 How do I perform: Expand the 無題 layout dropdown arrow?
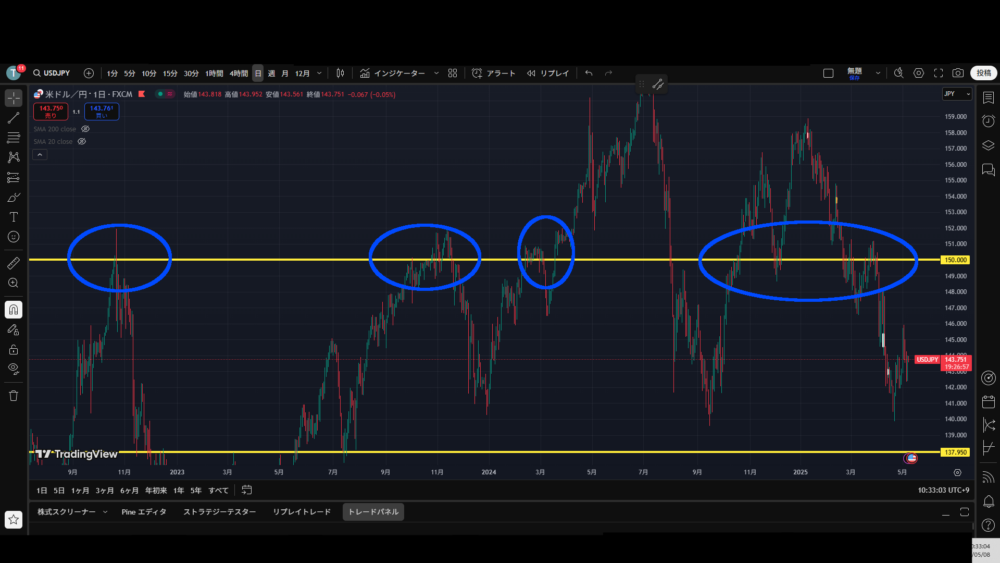[x=878, y=73]
